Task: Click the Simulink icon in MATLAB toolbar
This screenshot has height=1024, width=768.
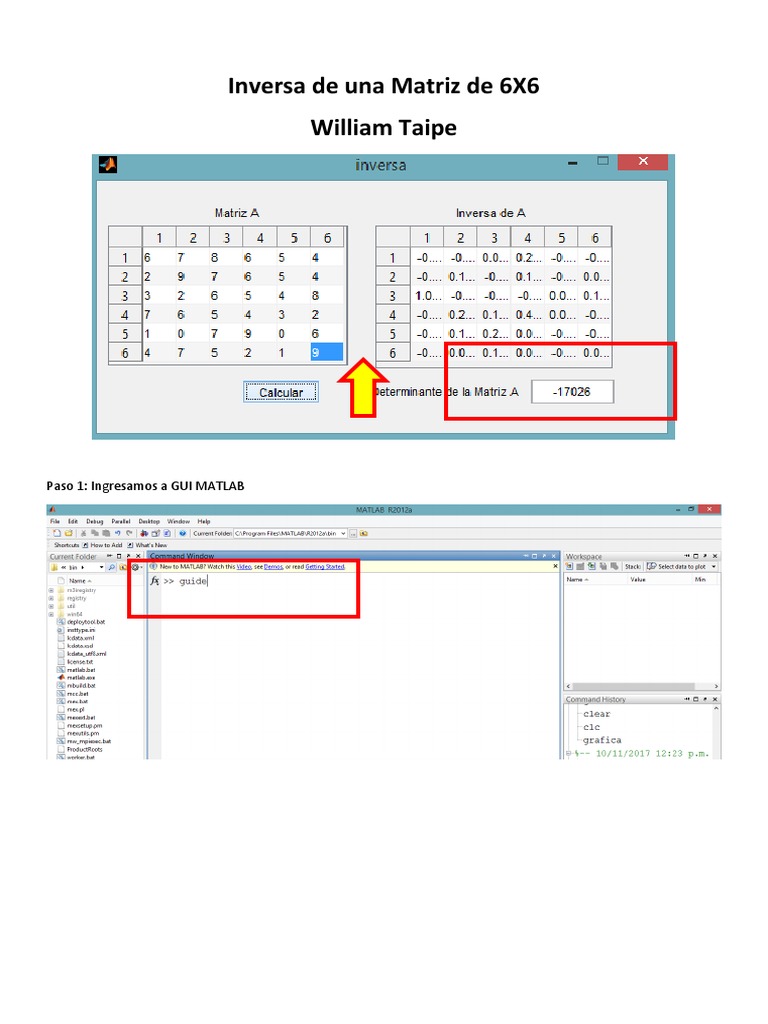Action: (144, 534)
